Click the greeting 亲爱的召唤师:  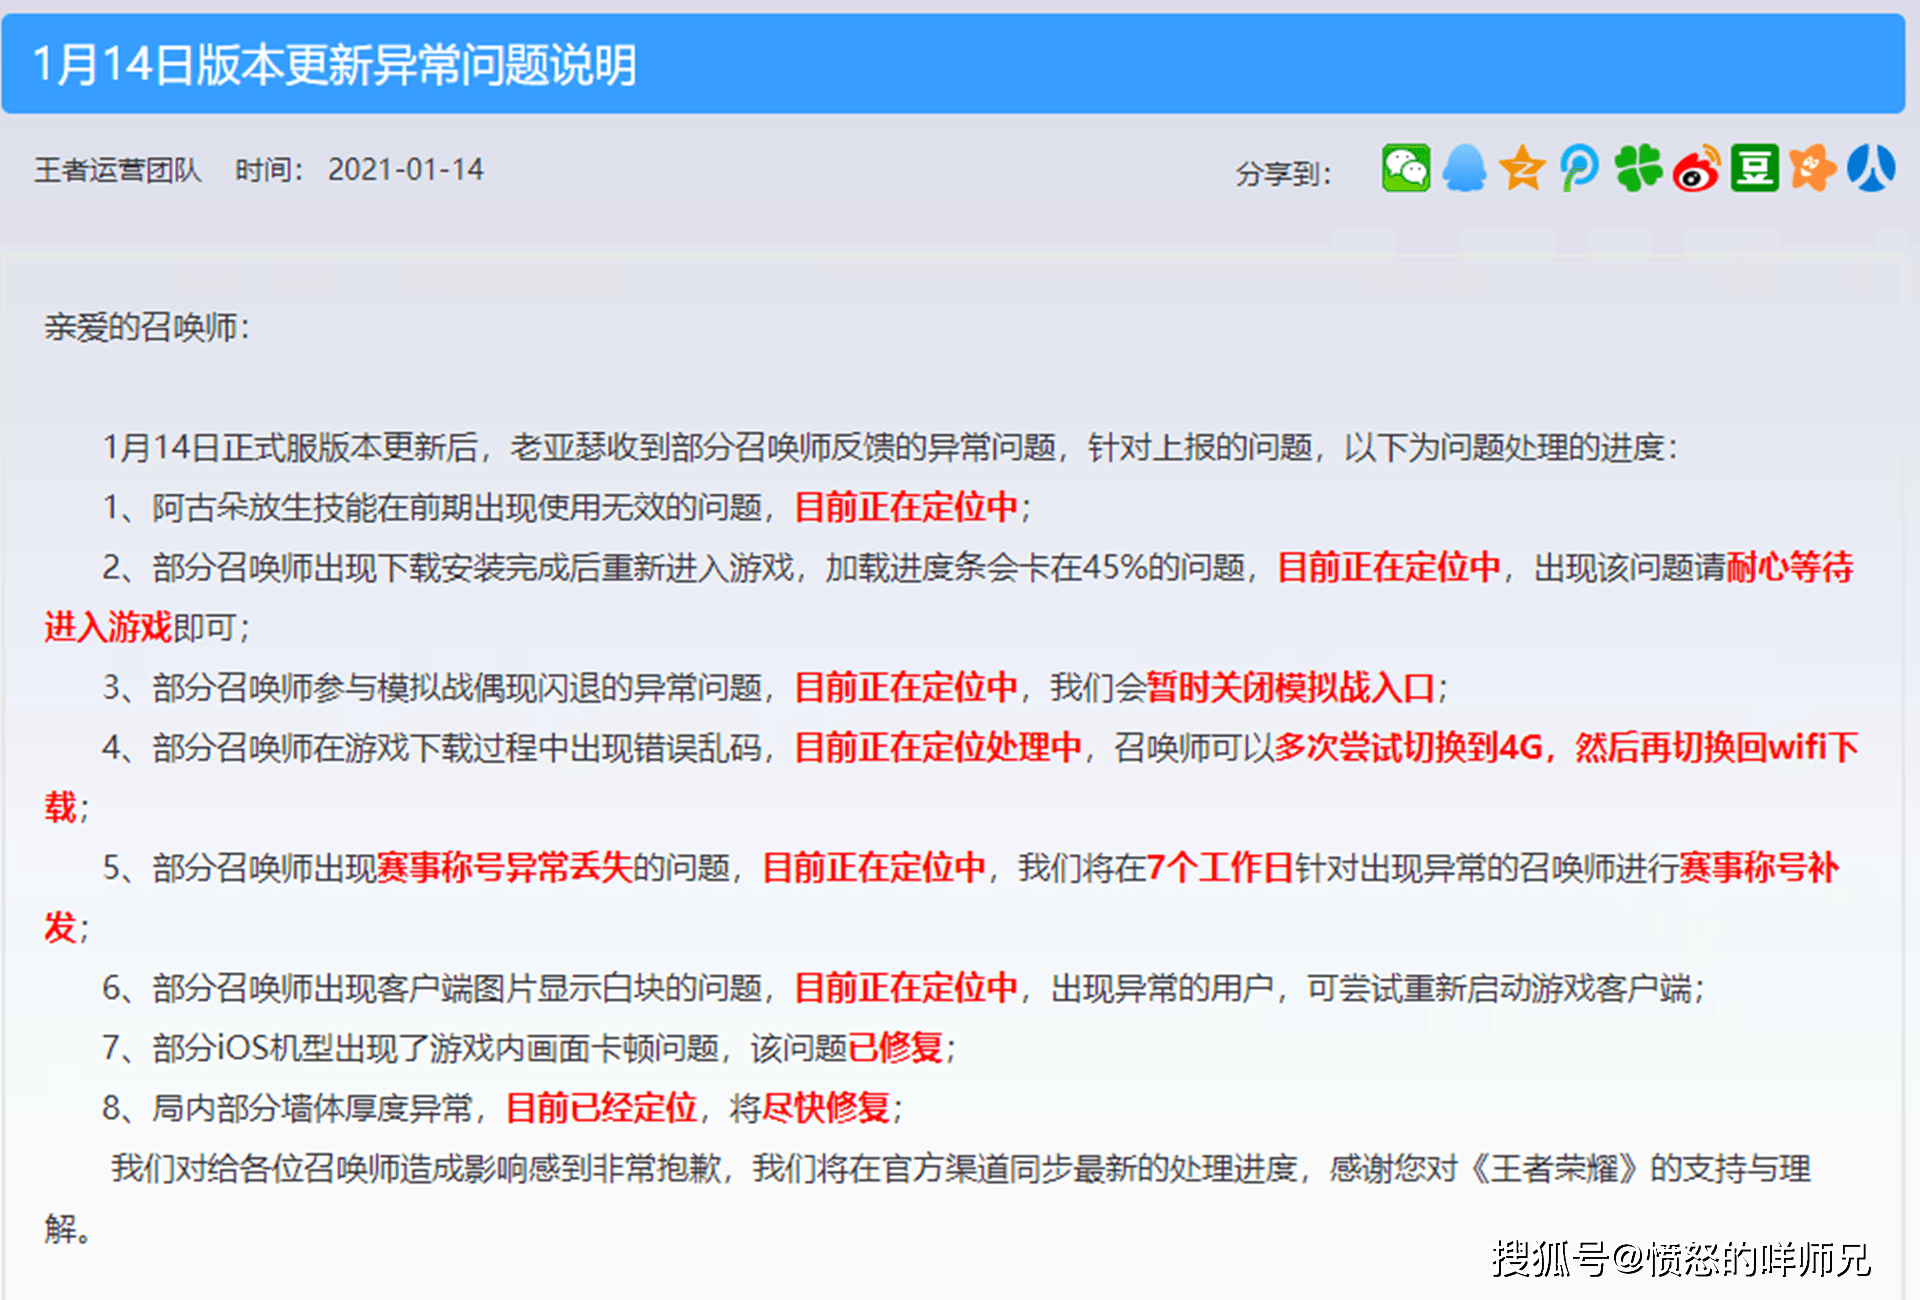coord(147,327)
